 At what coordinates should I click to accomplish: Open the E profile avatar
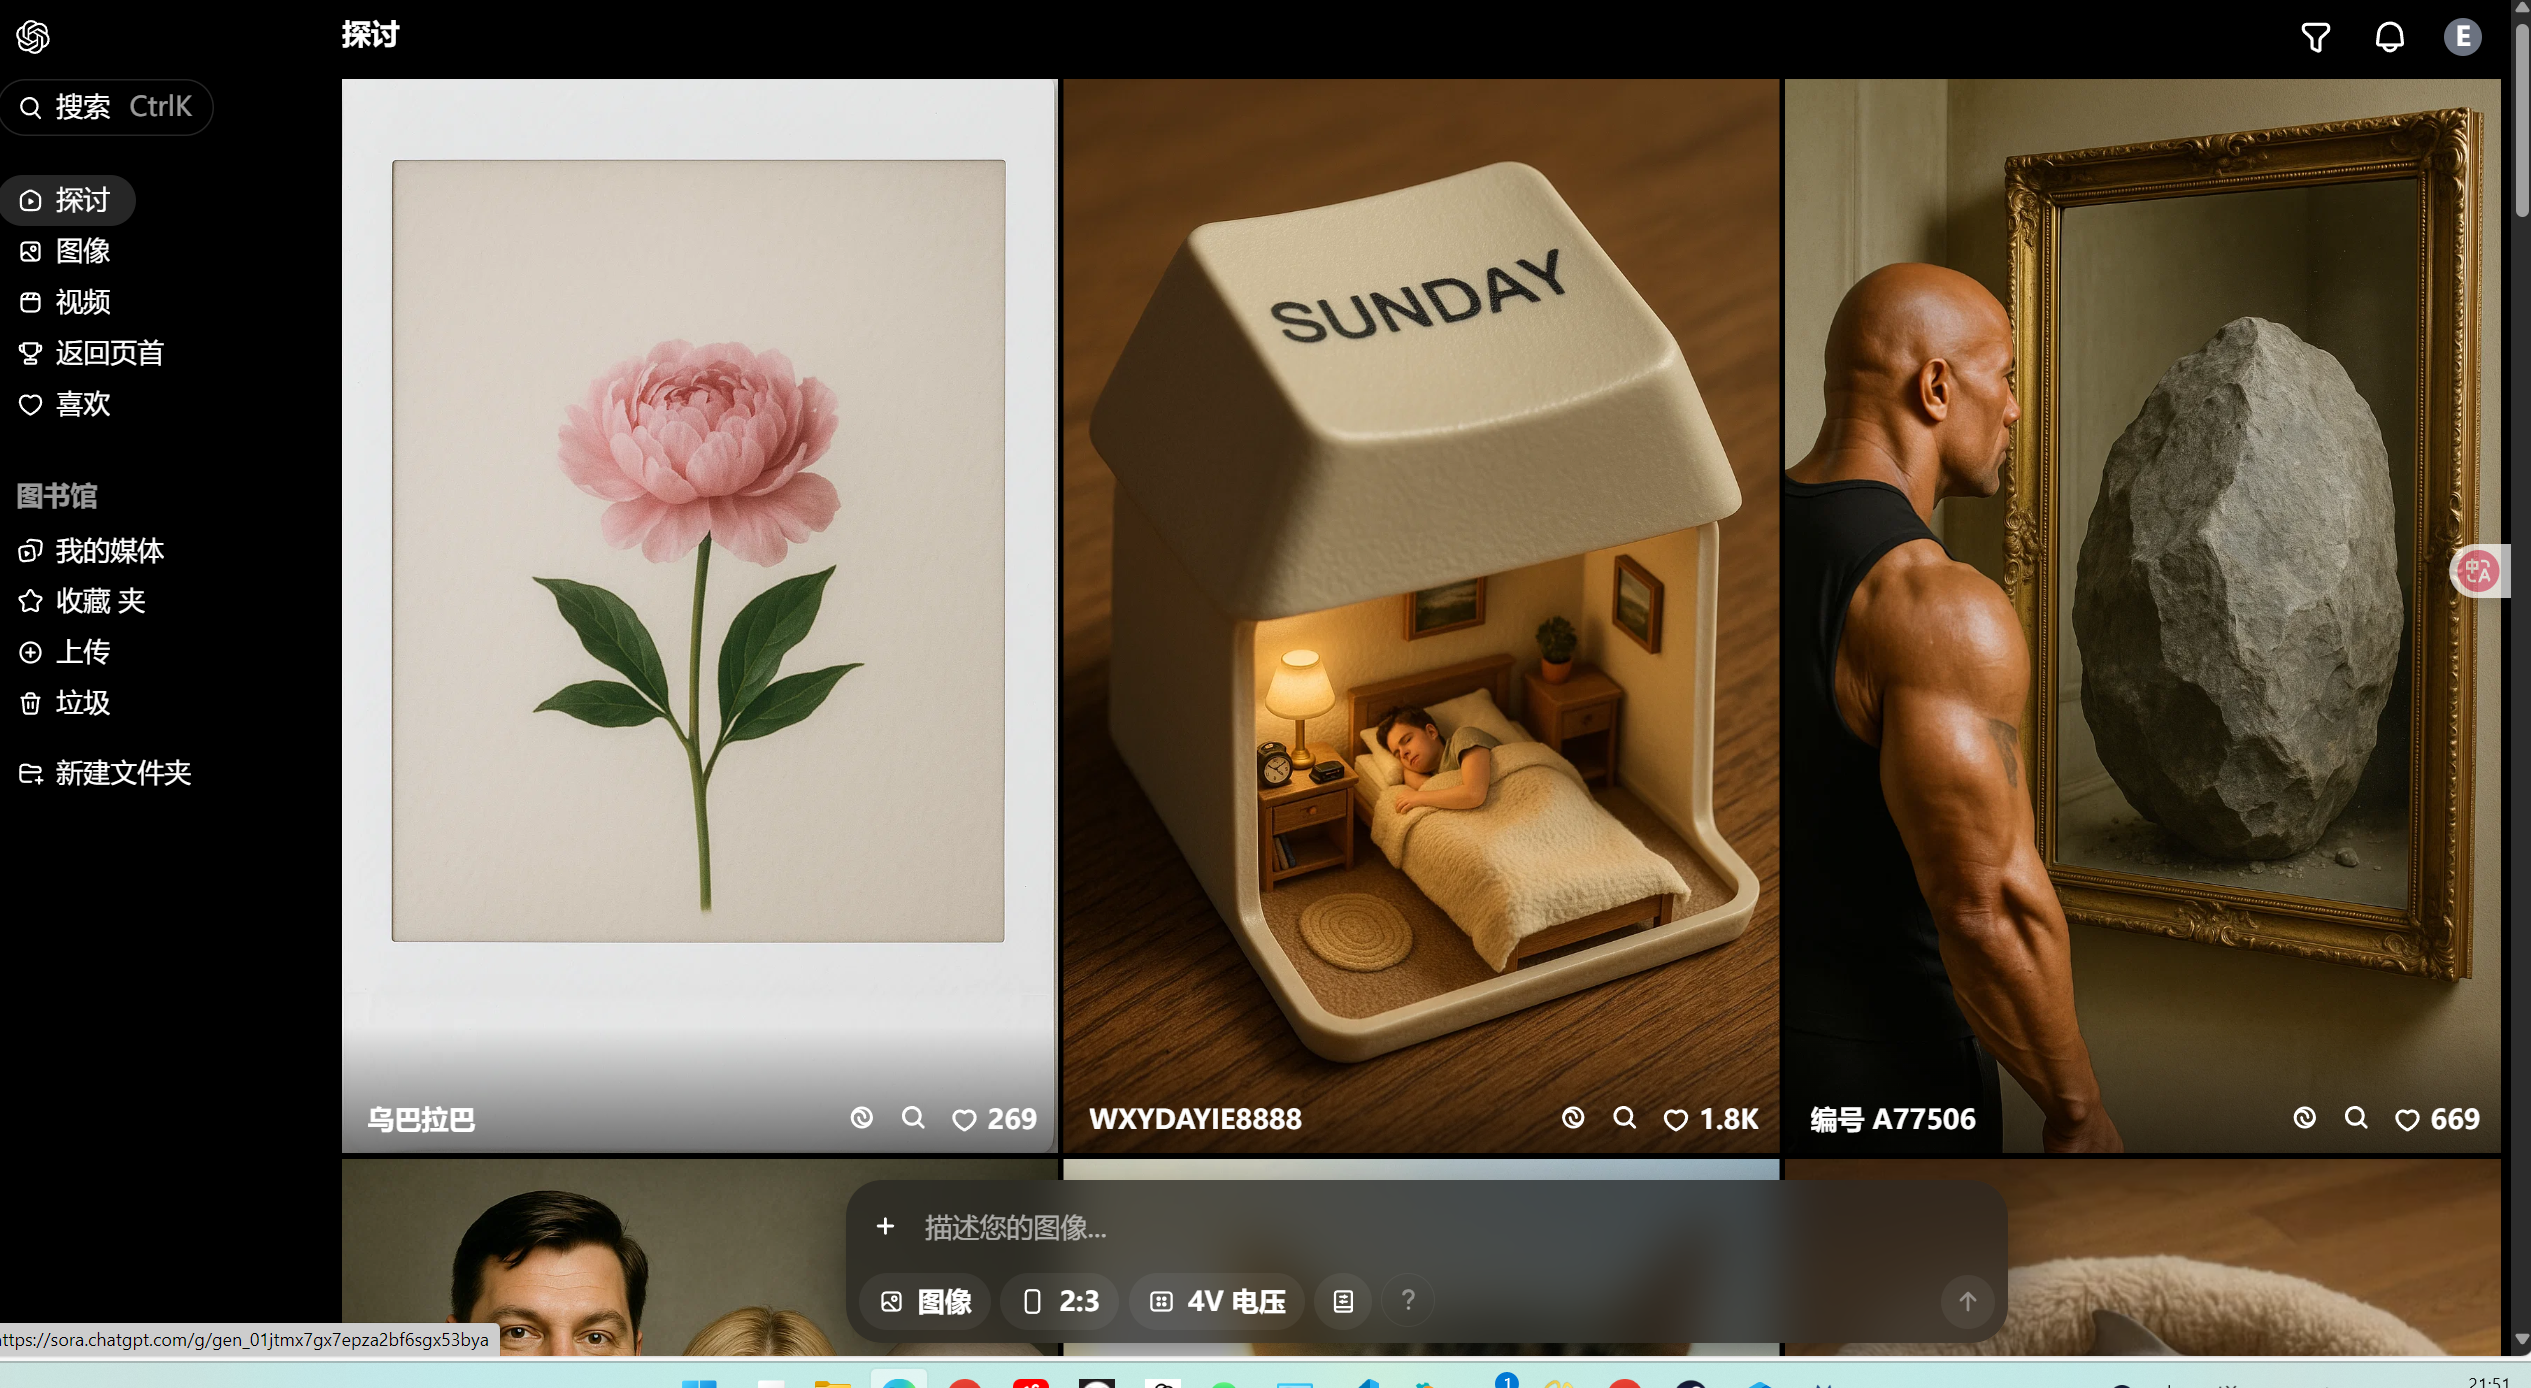coord(2462,37)
